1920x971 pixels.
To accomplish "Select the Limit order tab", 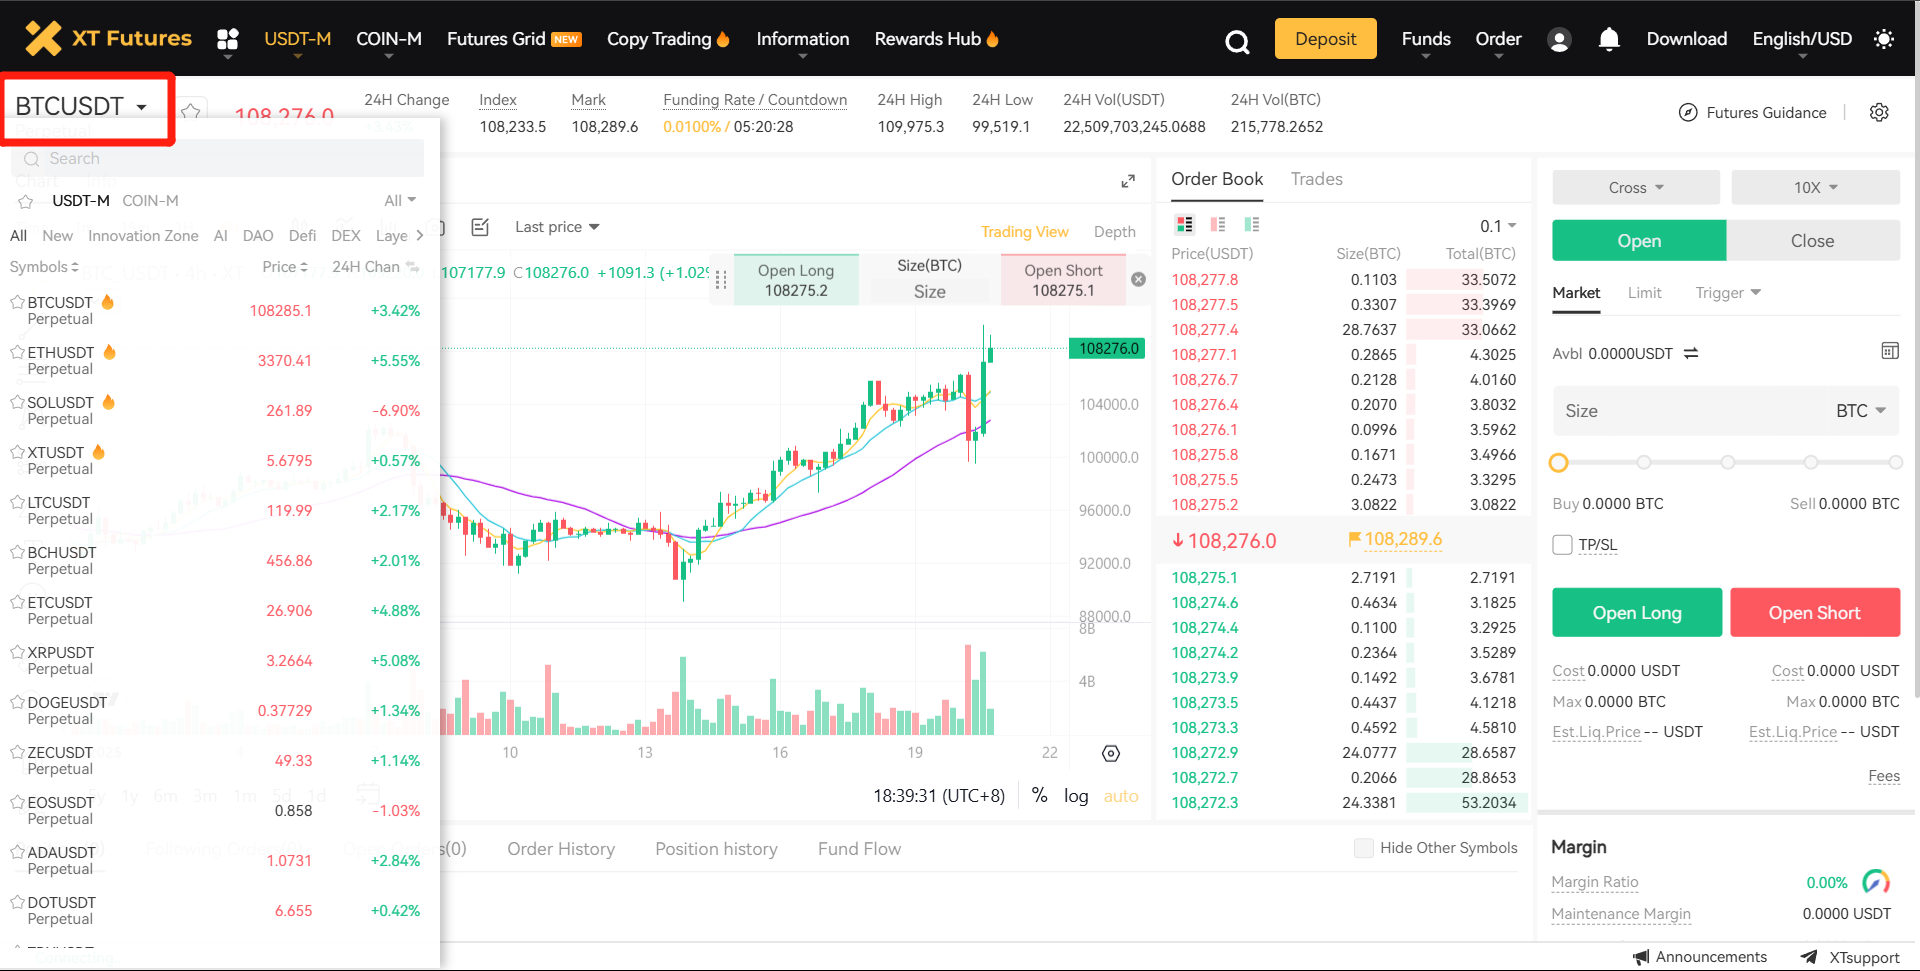I will [1644, 293].
